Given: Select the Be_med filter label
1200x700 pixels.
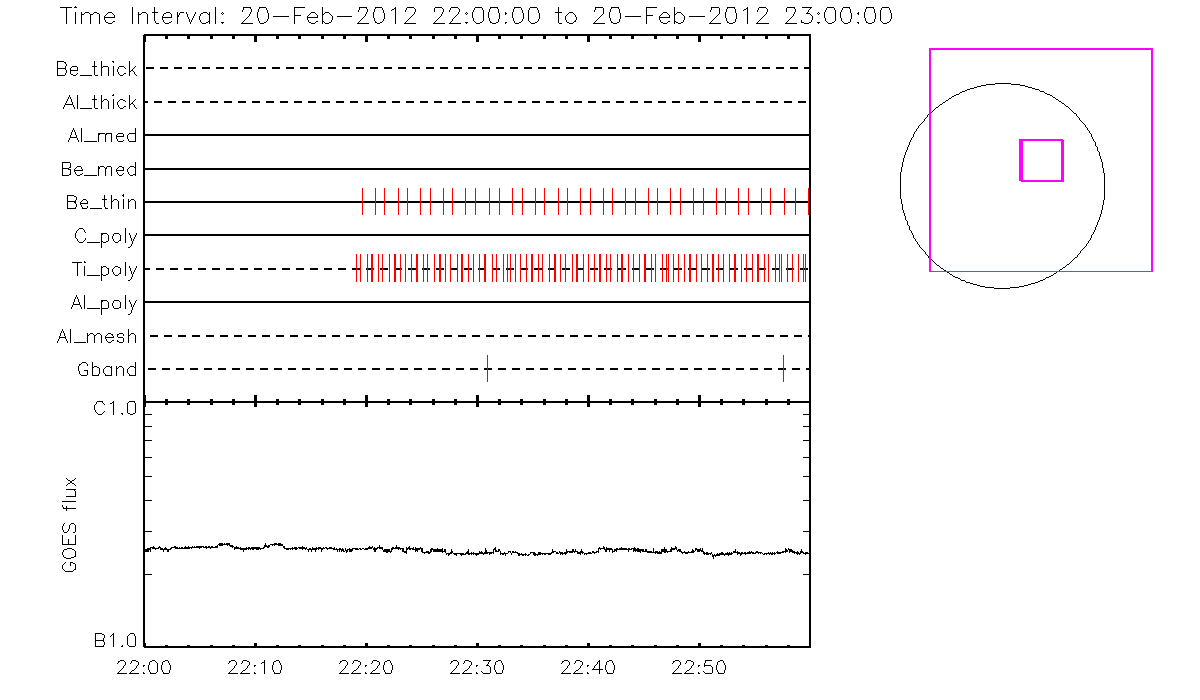Looking at the screenshot, I should pyautogui.click(x=101, y=169).
